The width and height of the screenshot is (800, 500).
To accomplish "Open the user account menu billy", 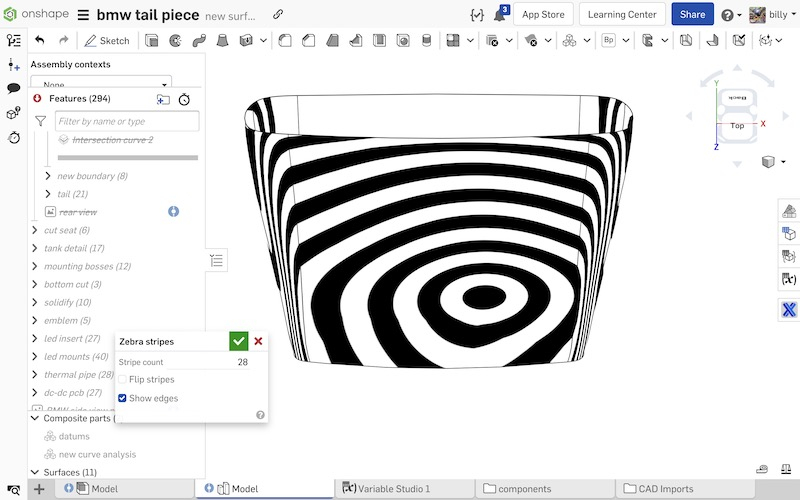I will click(773, 15).
